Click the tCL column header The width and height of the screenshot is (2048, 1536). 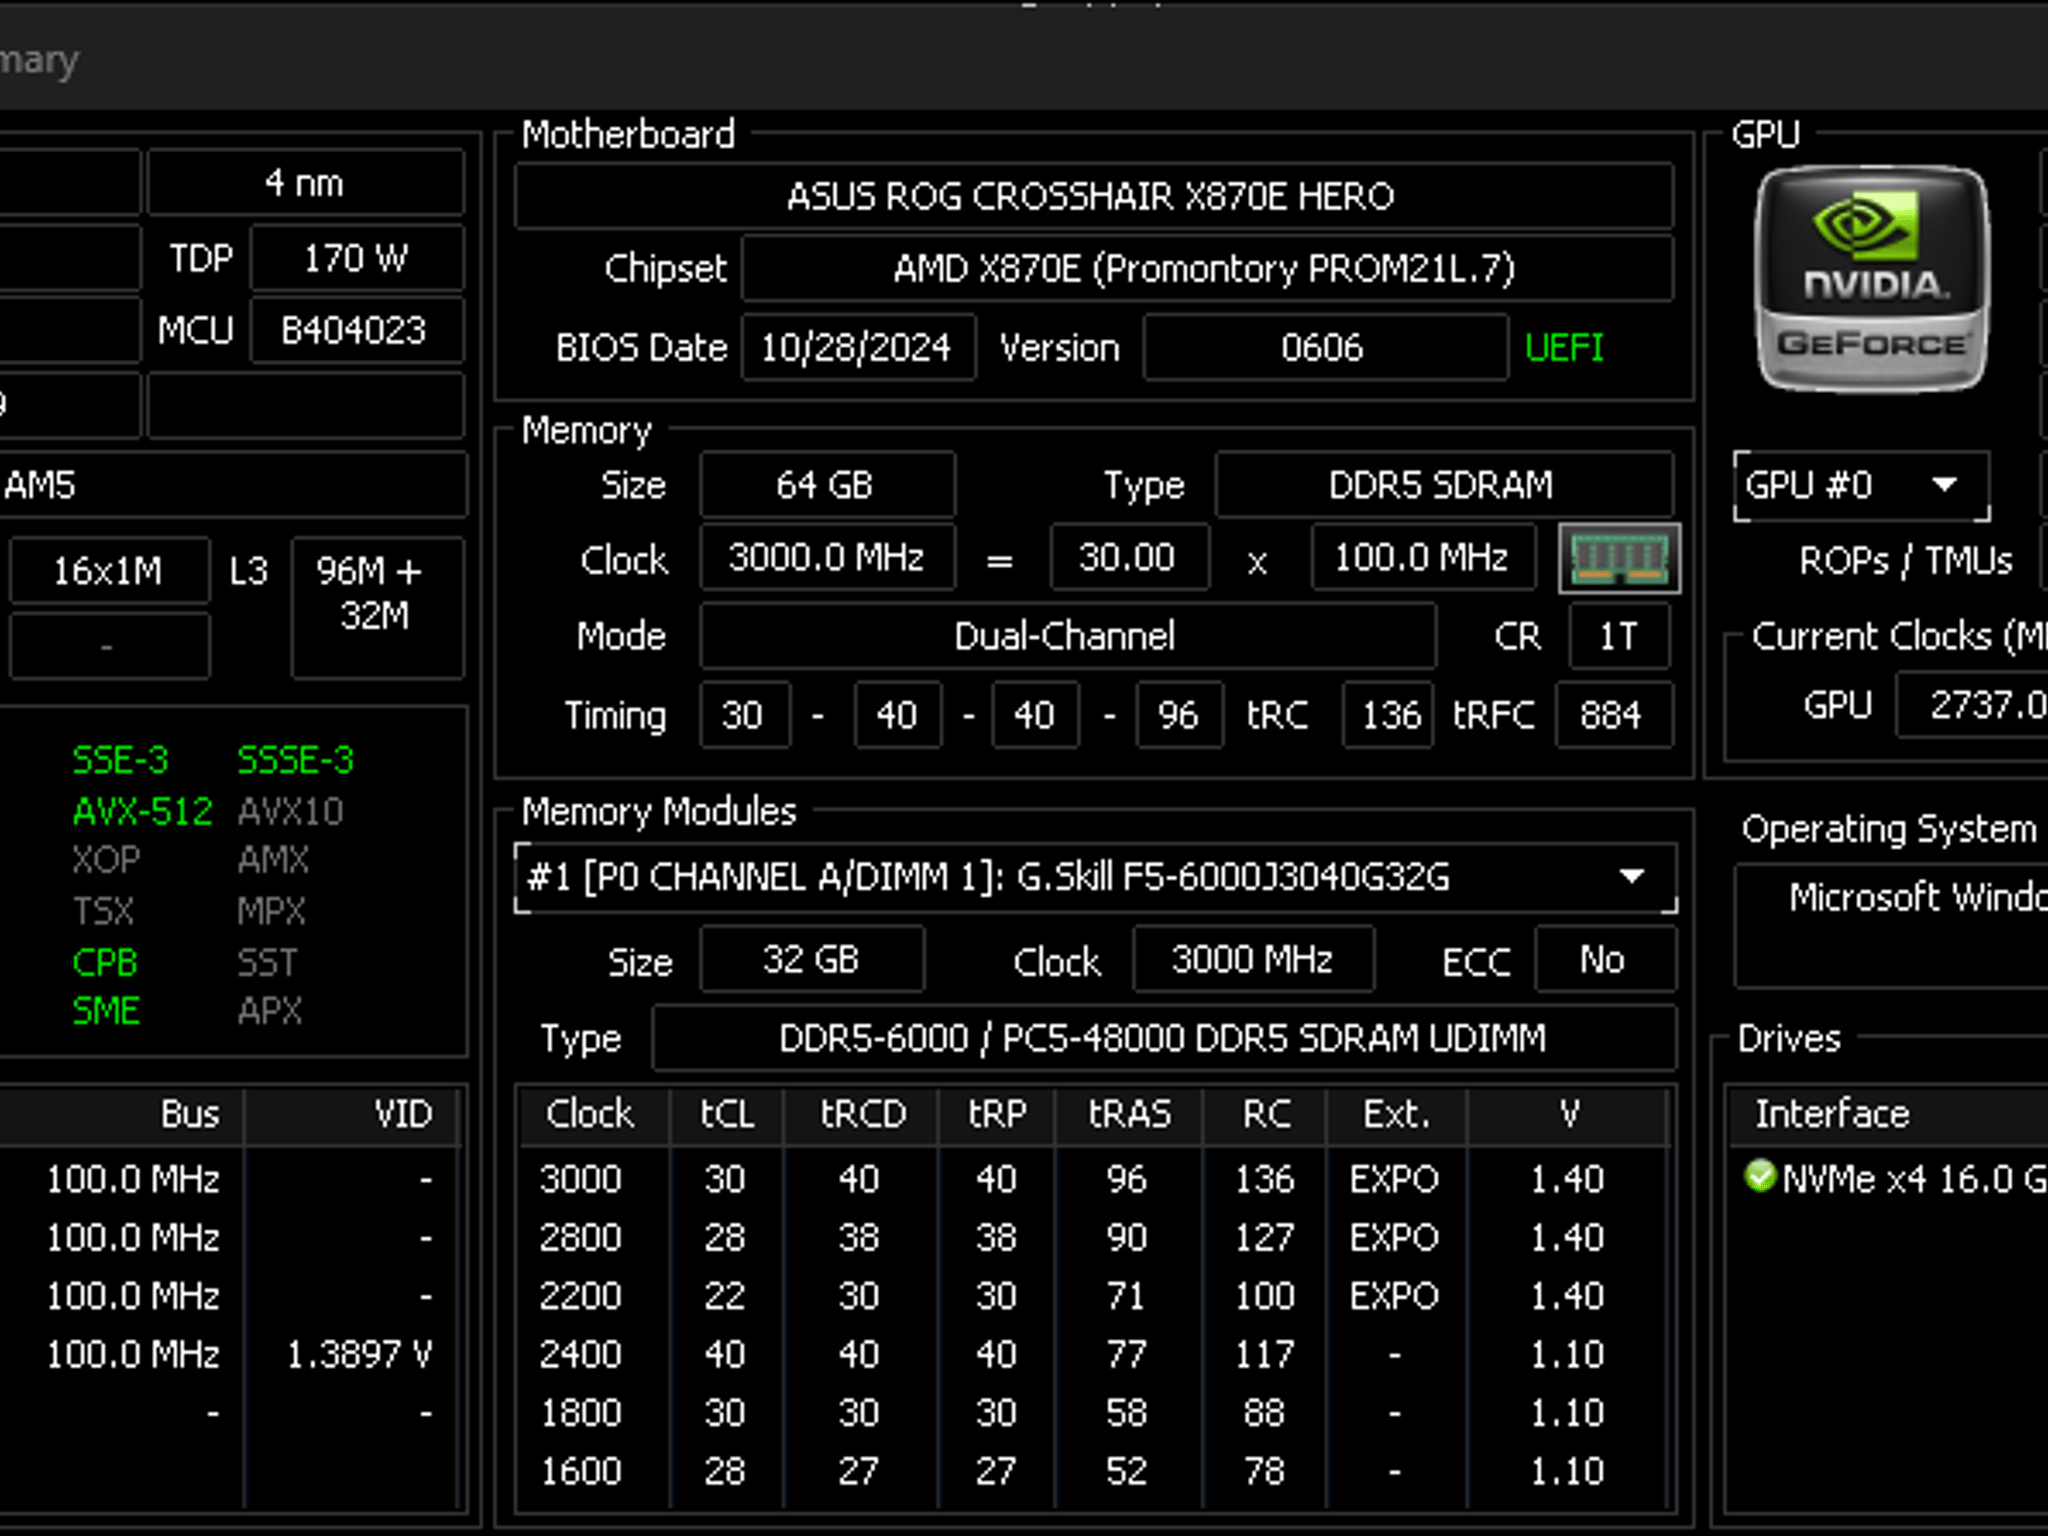point(727,1114)
